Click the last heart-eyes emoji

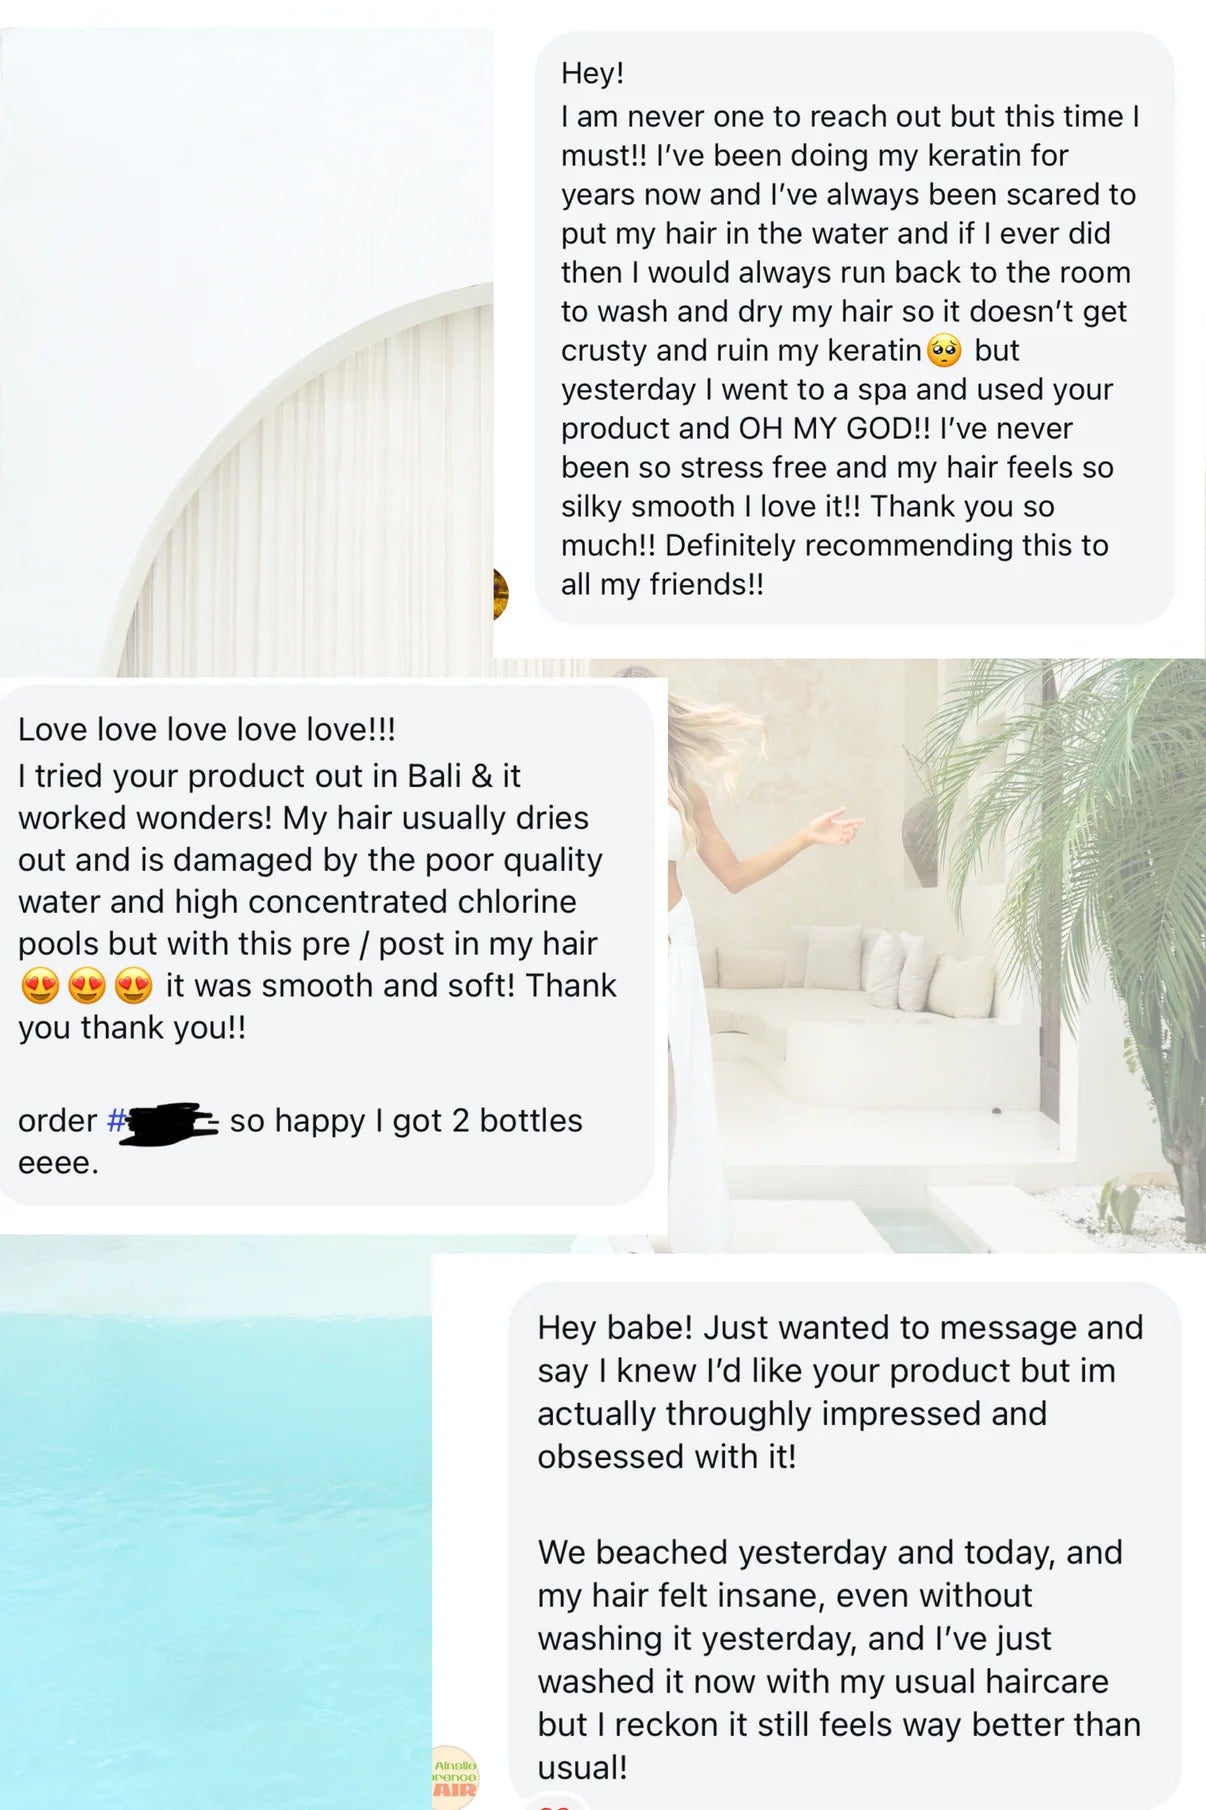(x=134, y=986)
